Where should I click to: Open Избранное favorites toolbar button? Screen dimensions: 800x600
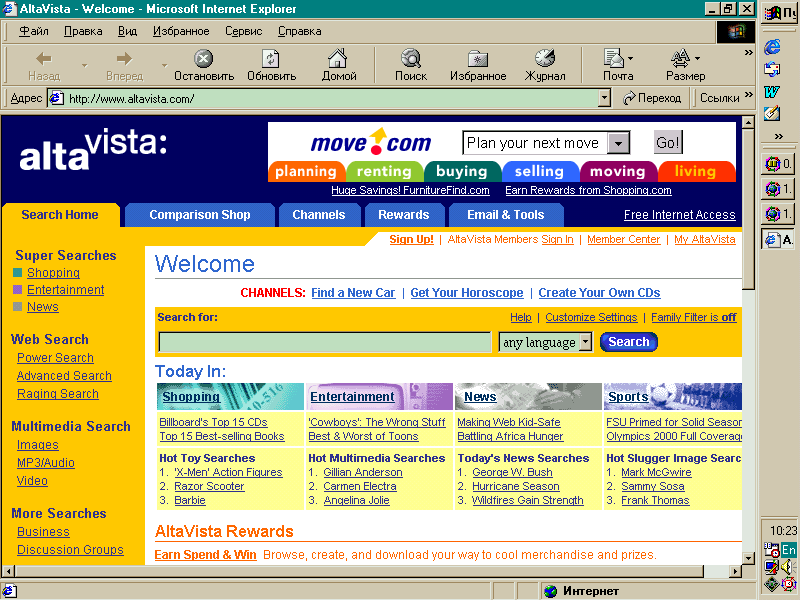(478, 65)
